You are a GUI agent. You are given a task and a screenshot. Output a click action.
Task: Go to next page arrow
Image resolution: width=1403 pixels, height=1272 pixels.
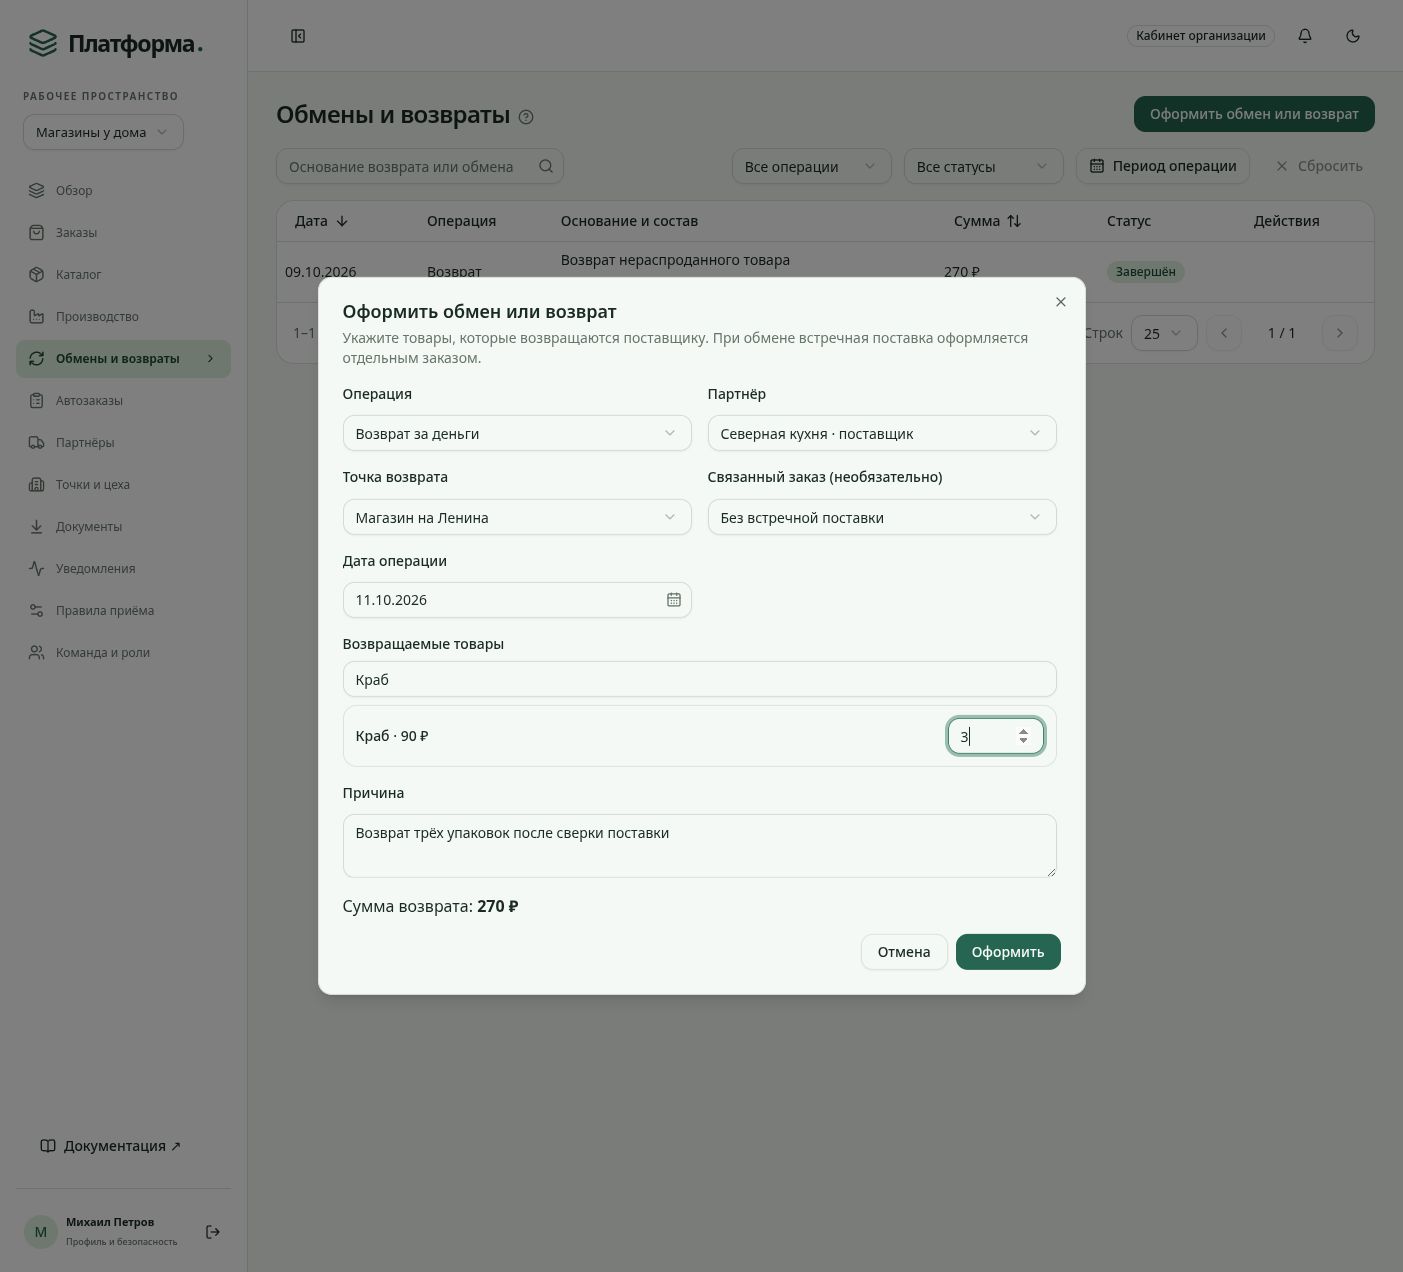[x=1340, y=333]
